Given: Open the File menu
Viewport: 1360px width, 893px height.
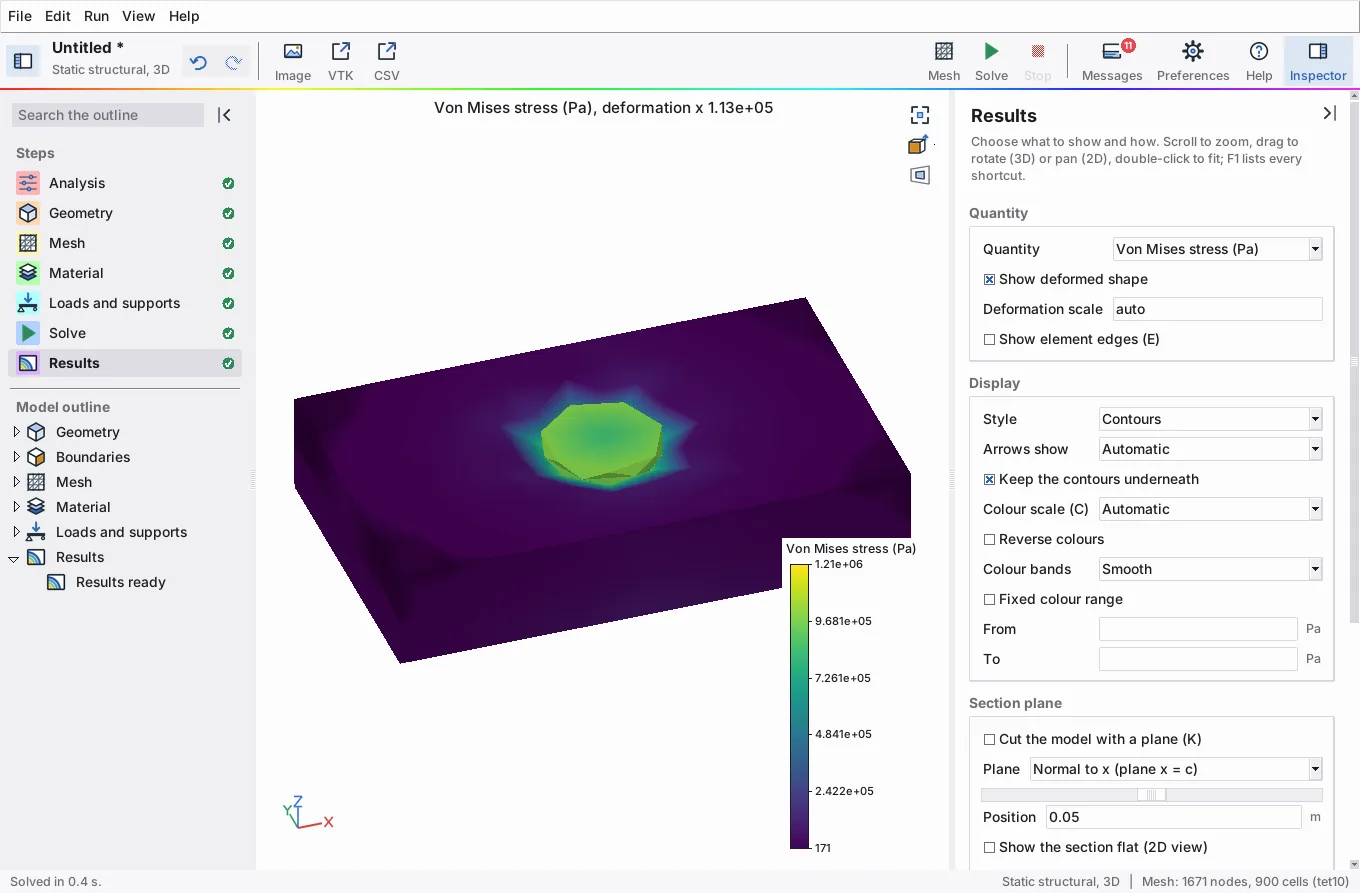Looking at the screenshot, I should 20,16.
